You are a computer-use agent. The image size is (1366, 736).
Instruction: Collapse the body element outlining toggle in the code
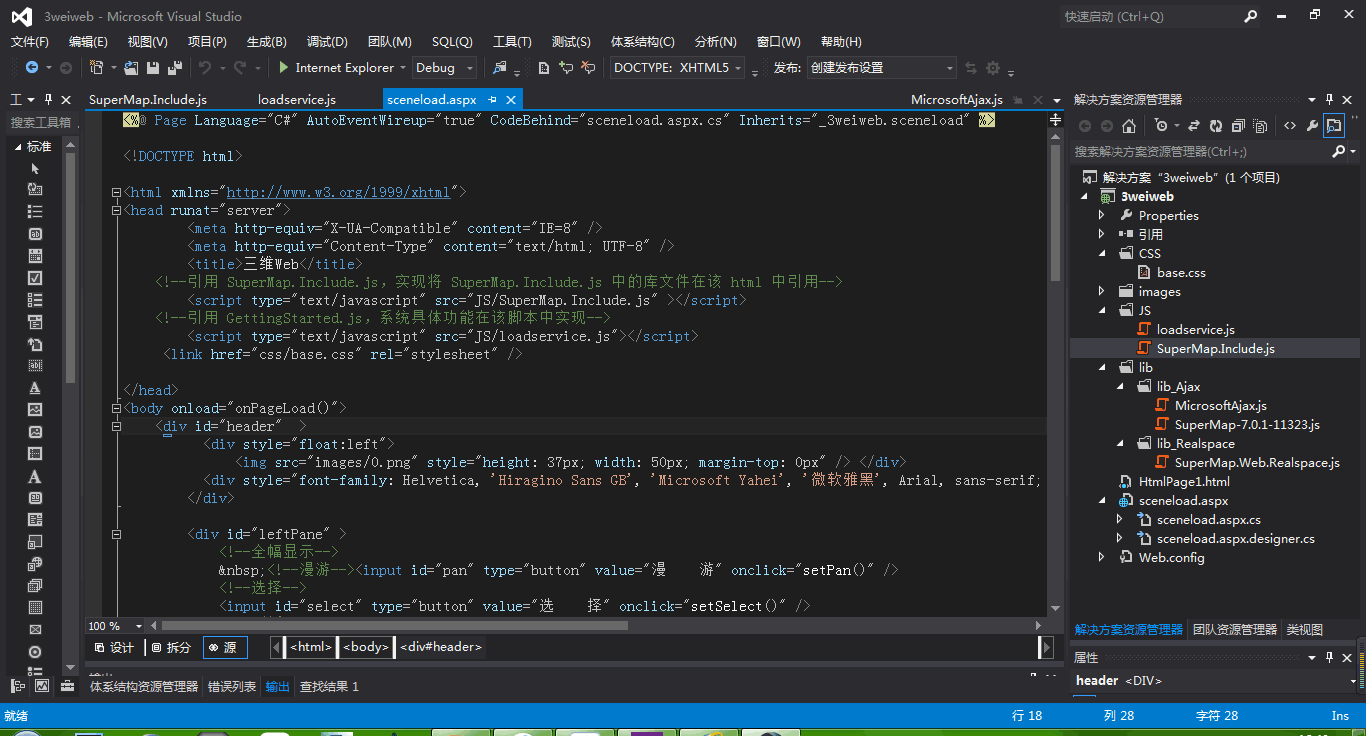117,408
